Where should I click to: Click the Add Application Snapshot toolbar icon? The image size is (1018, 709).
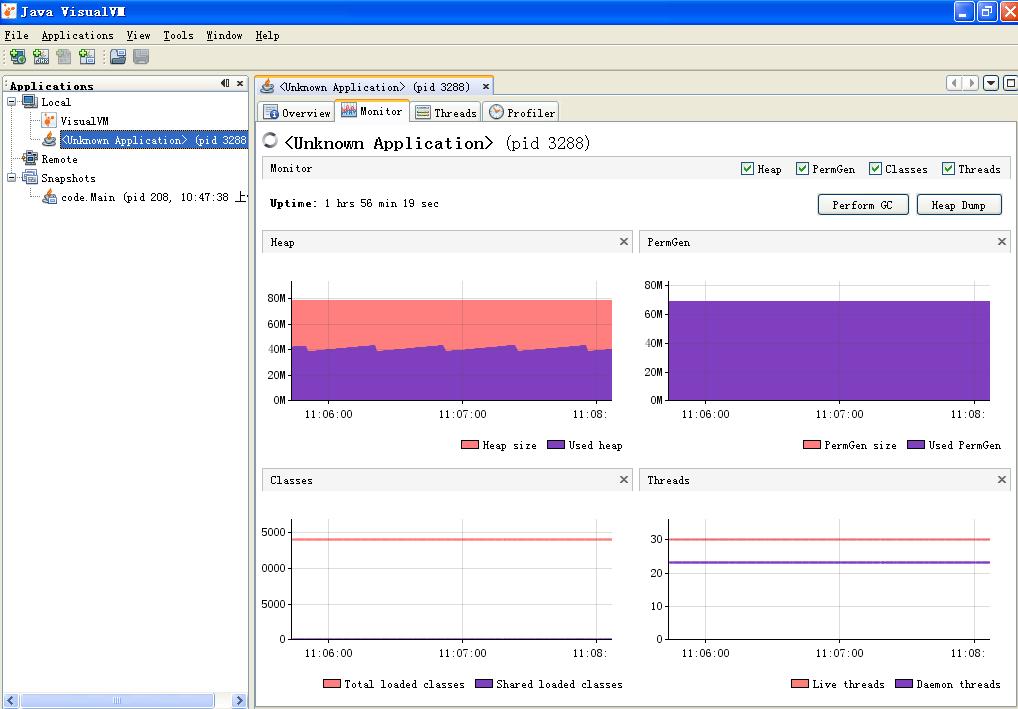coord(86,57)
